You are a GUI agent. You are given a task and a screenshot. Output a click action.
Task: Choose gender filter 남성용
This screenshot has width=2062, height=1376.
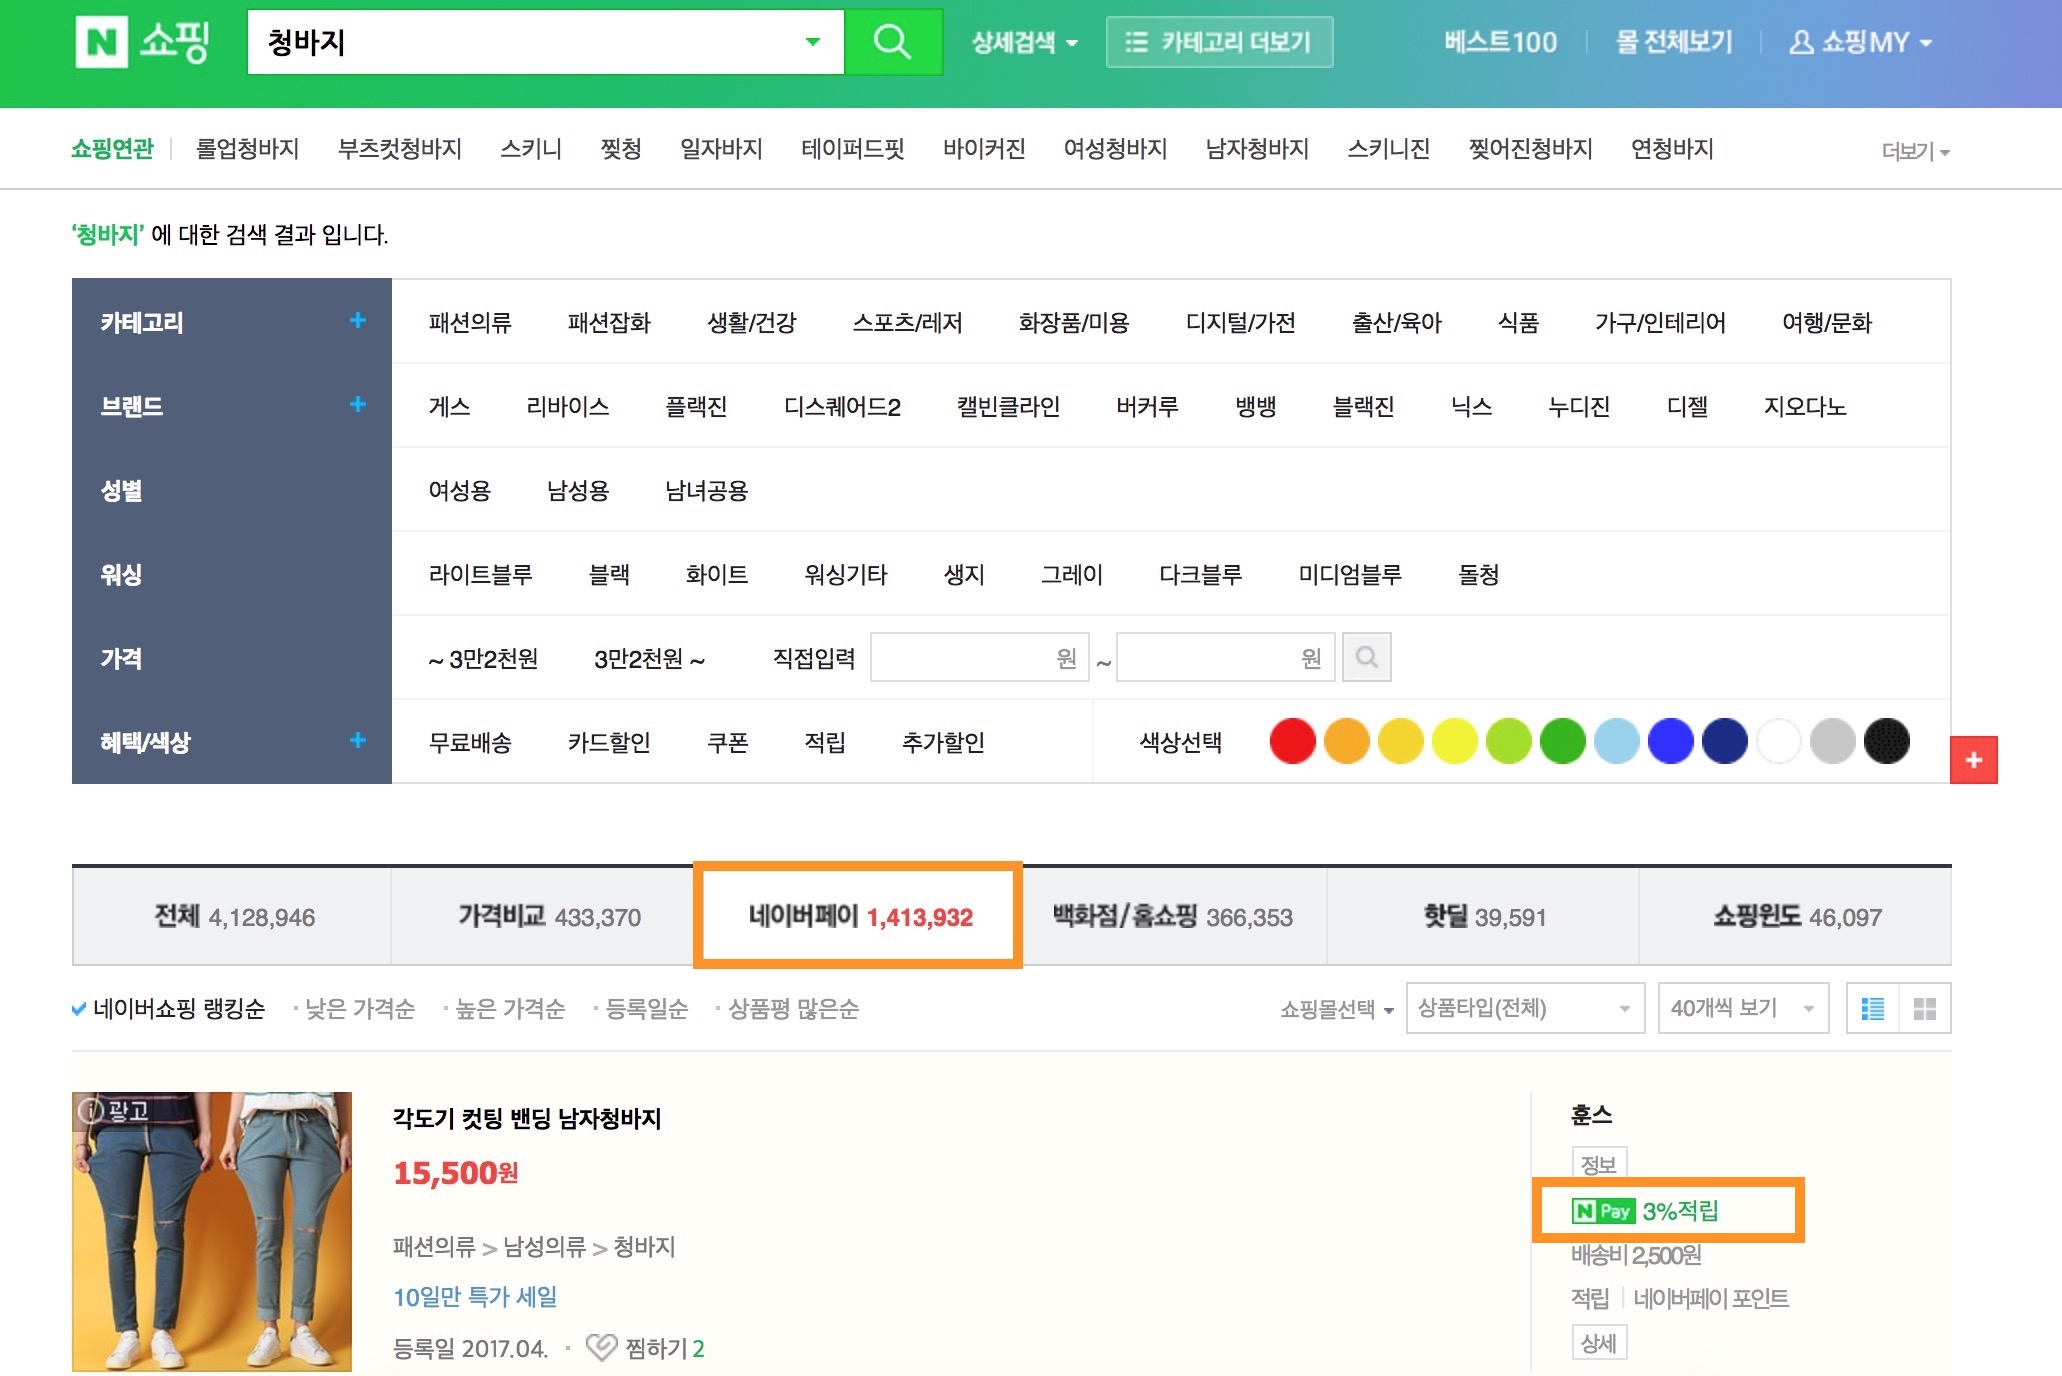(578, 490)
